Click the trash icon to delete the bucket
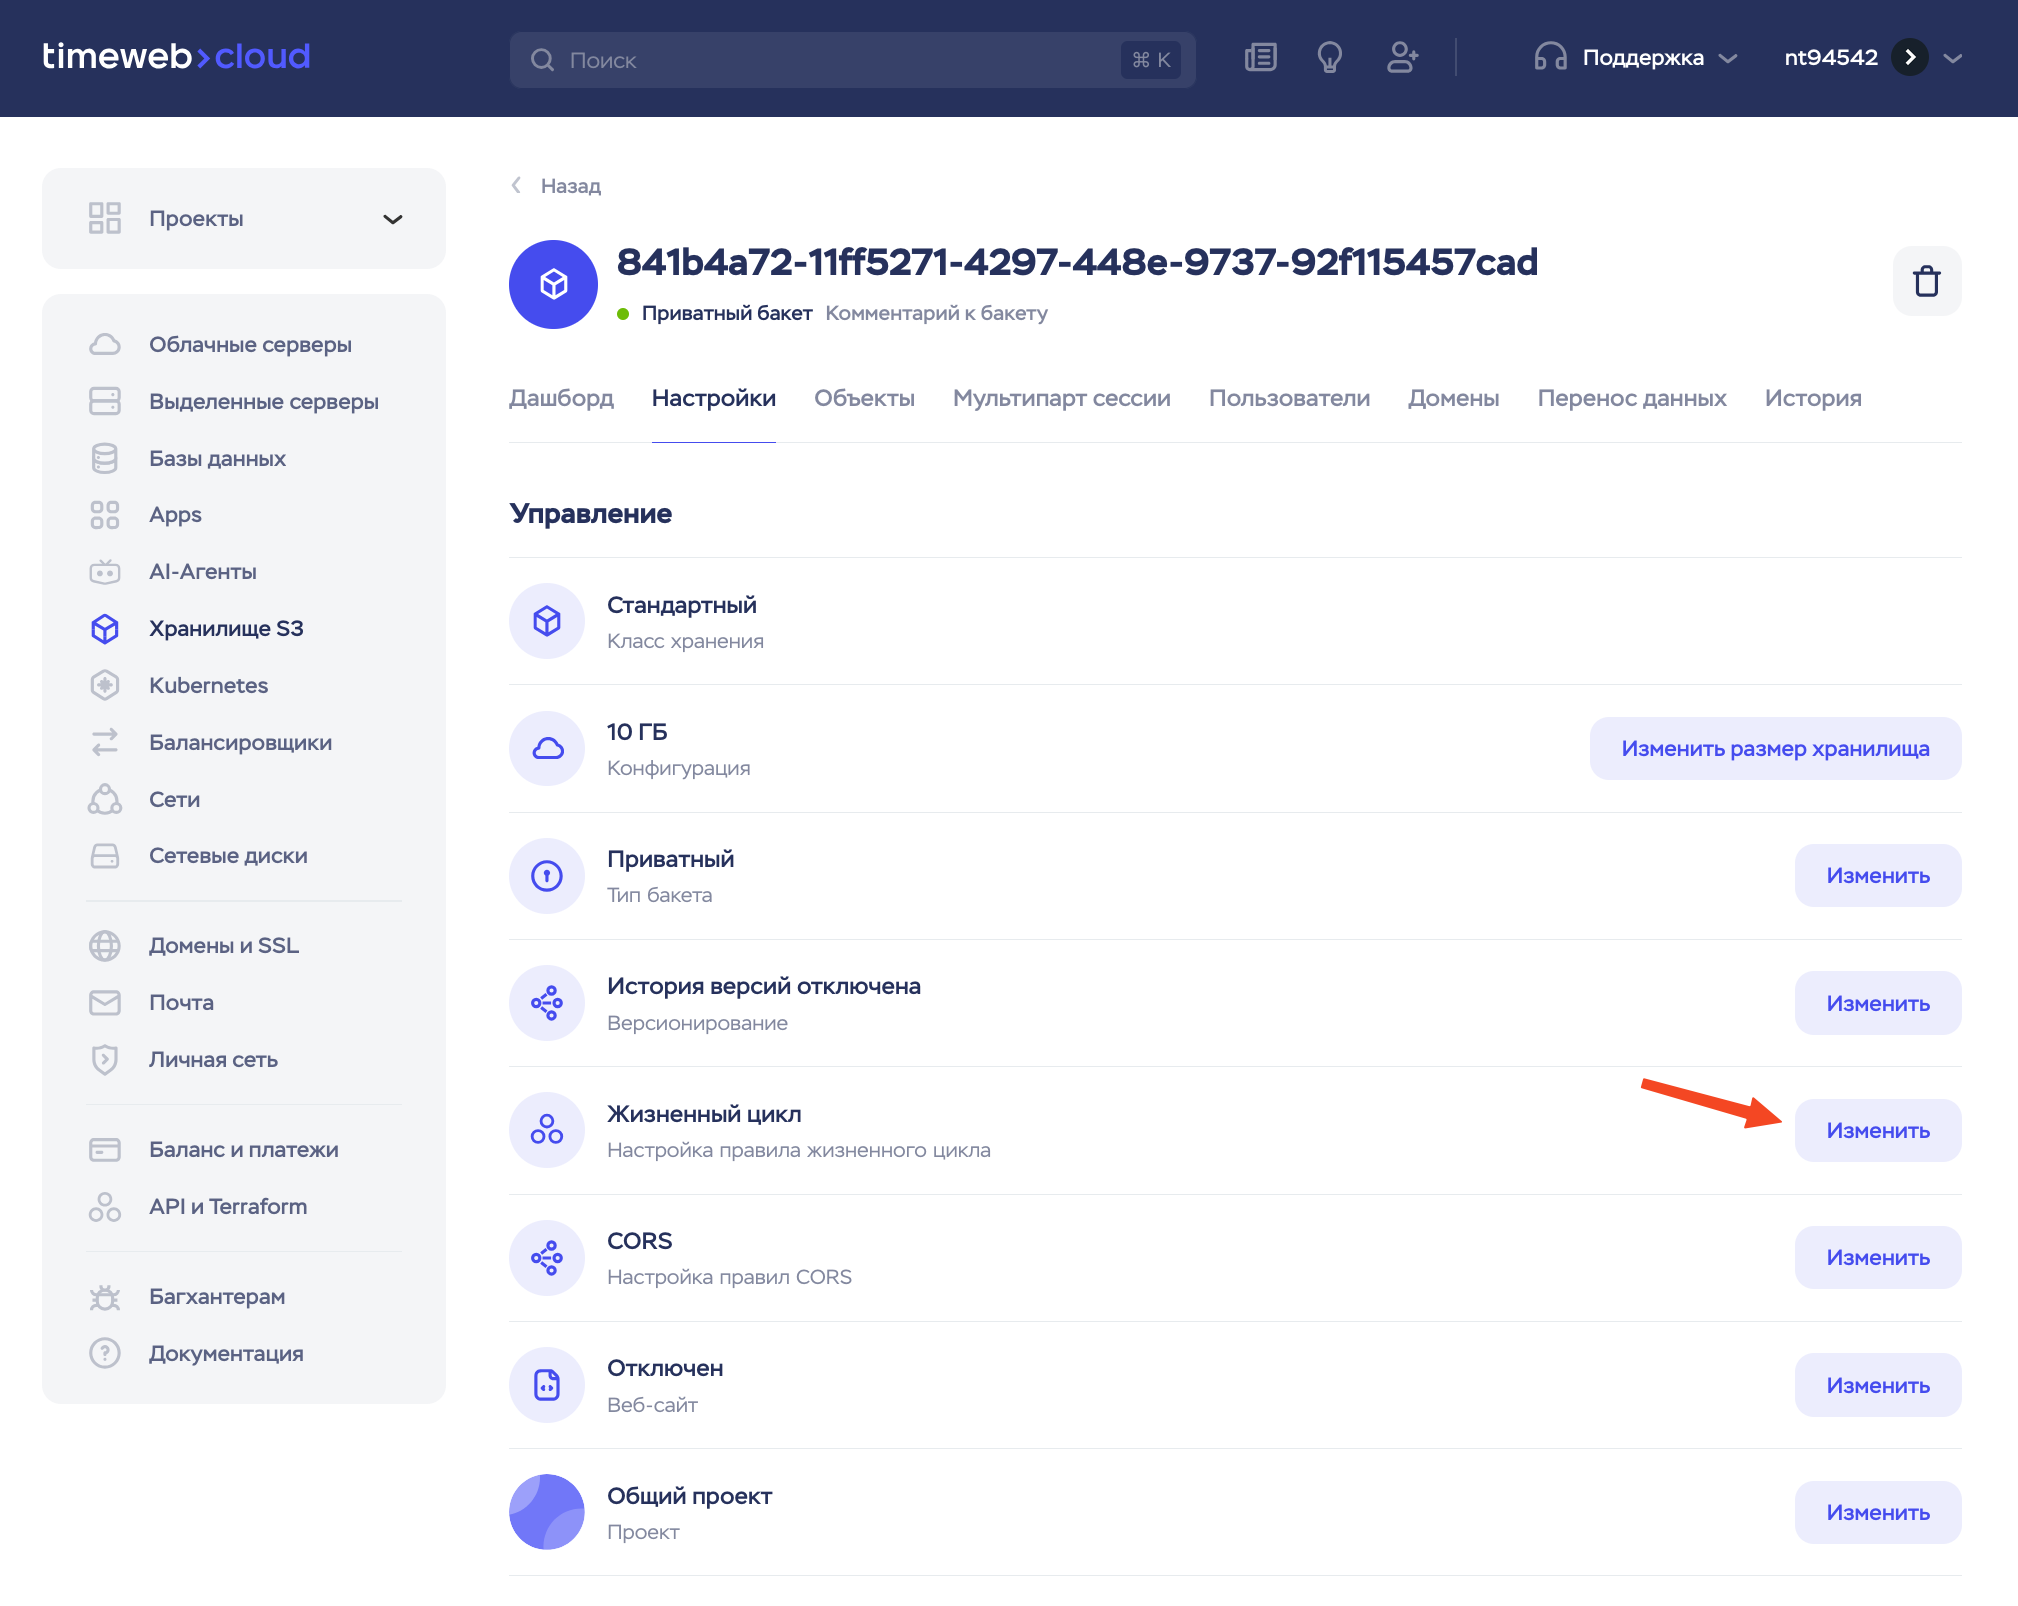The width and height of the screenshot is (2018, 1606). click(1926, 281)
